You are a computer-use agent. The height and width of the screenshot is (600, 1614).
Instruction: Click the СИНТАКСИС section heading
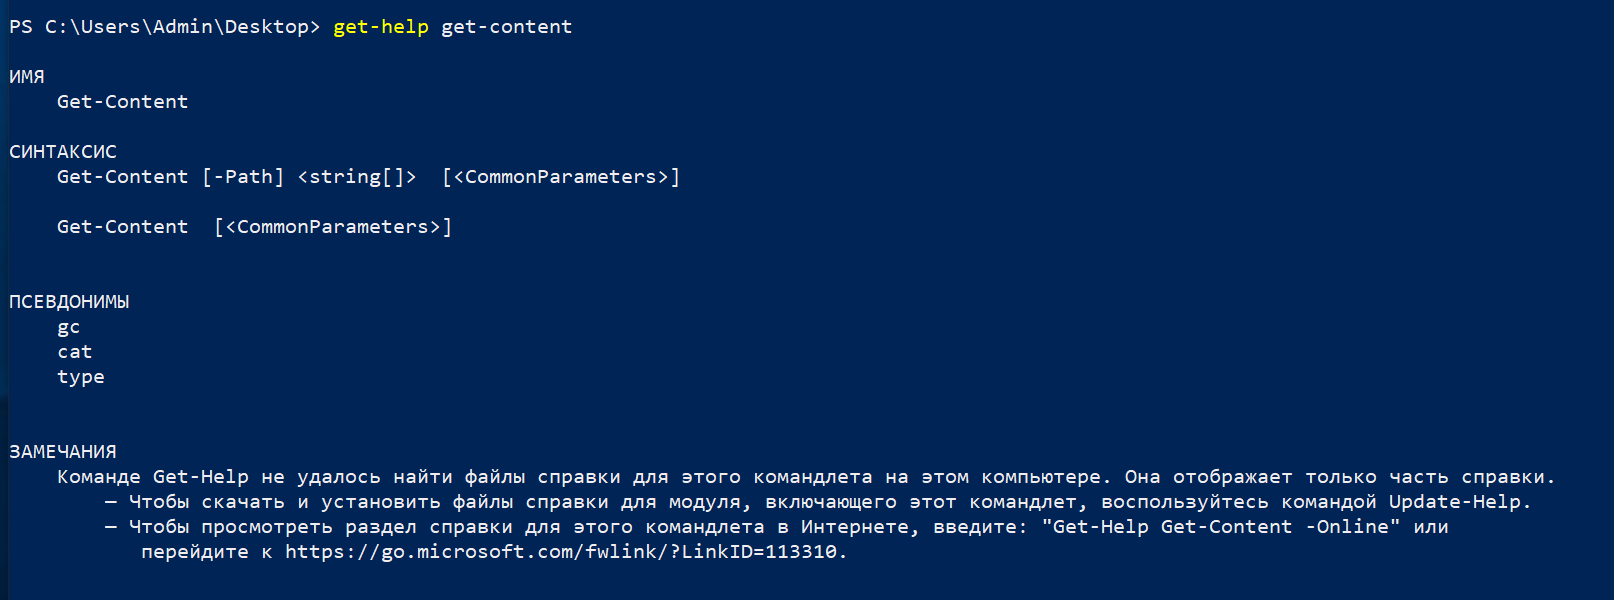click(x=63, y=152)
